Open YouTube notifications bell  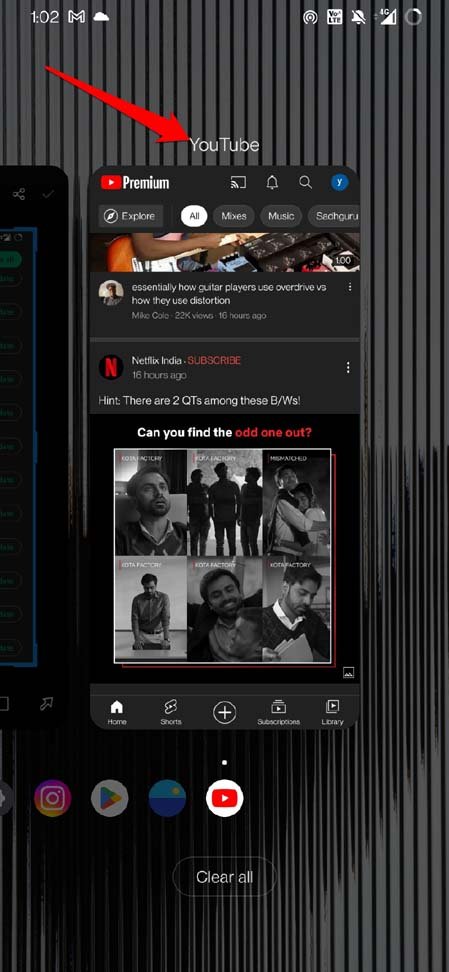click(272, 182)
